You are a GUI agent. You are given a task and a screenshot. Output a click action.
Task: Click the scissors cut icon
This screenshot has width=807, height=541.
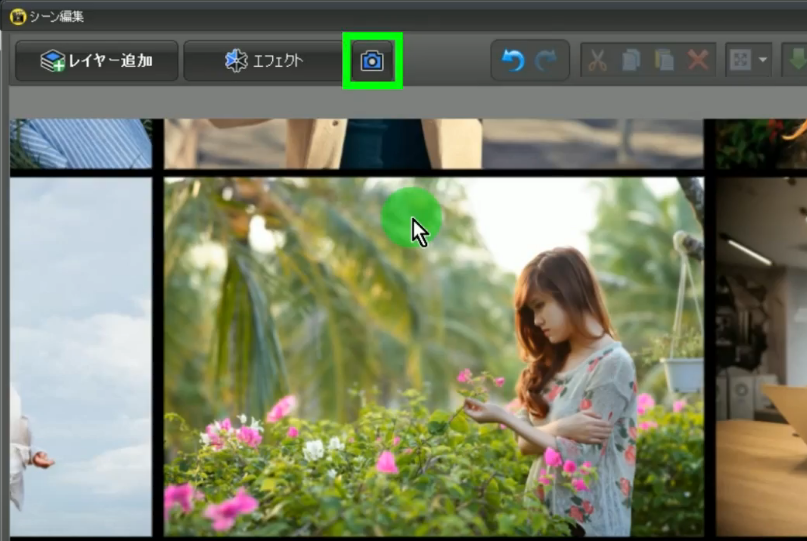click(597, 61)
